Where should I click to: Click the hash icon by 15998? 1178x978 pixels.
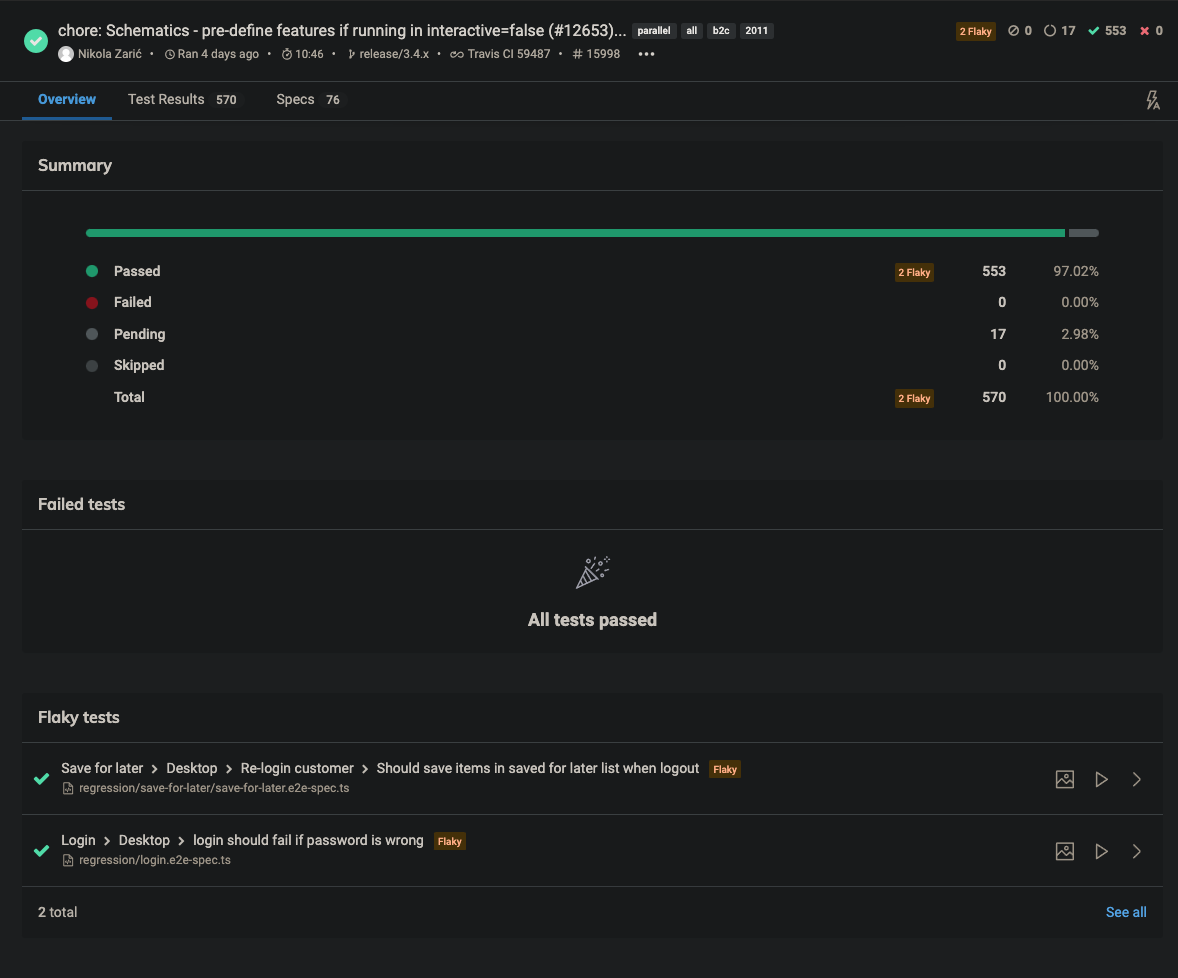pyautogui.click(x=578, y=54)
